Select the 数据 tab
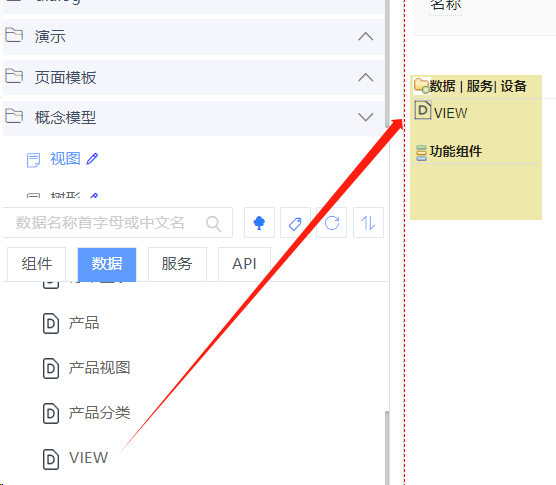This screenshot has height=485, width=556. click(107, 264)
